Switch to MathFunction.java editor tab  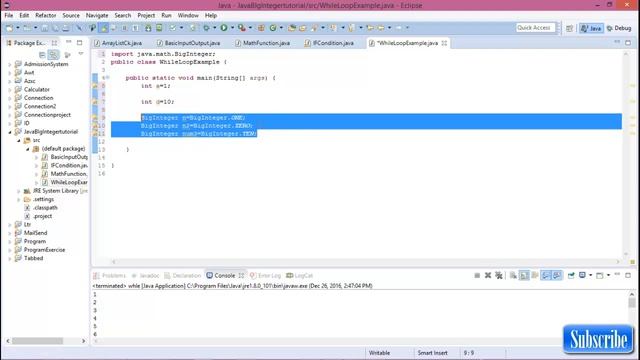coord(266,43)
